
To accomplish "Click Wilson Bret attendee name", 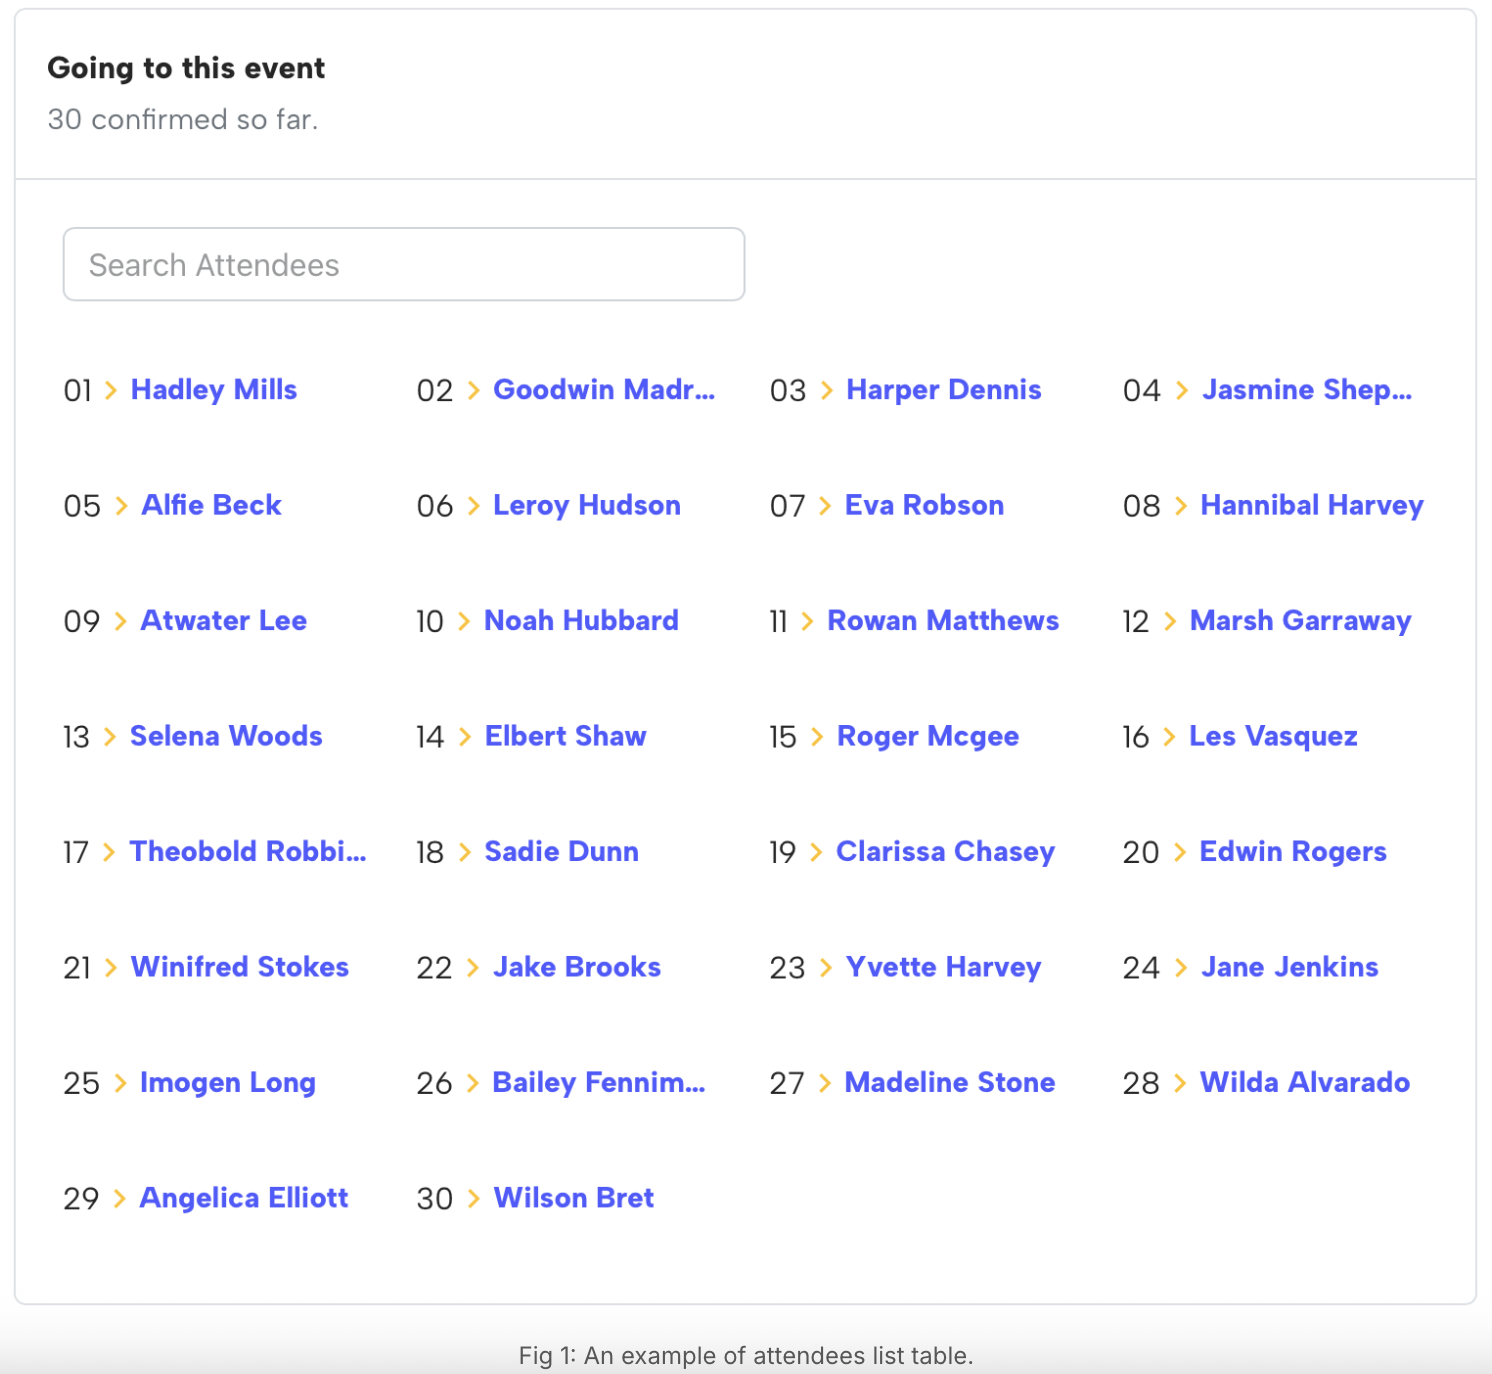I will 573,1198.
